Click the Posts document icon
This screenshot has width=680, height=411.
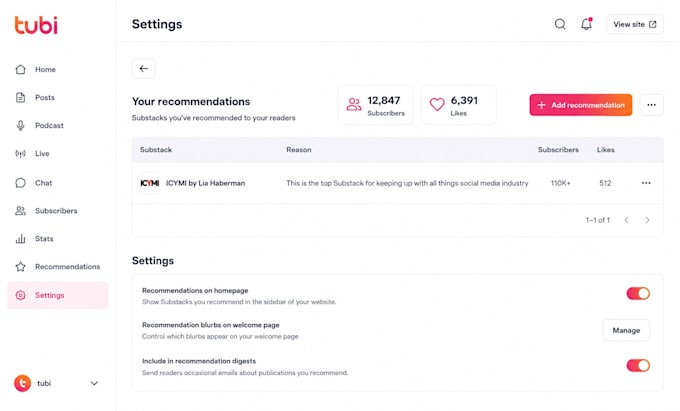tap(20, 98)
